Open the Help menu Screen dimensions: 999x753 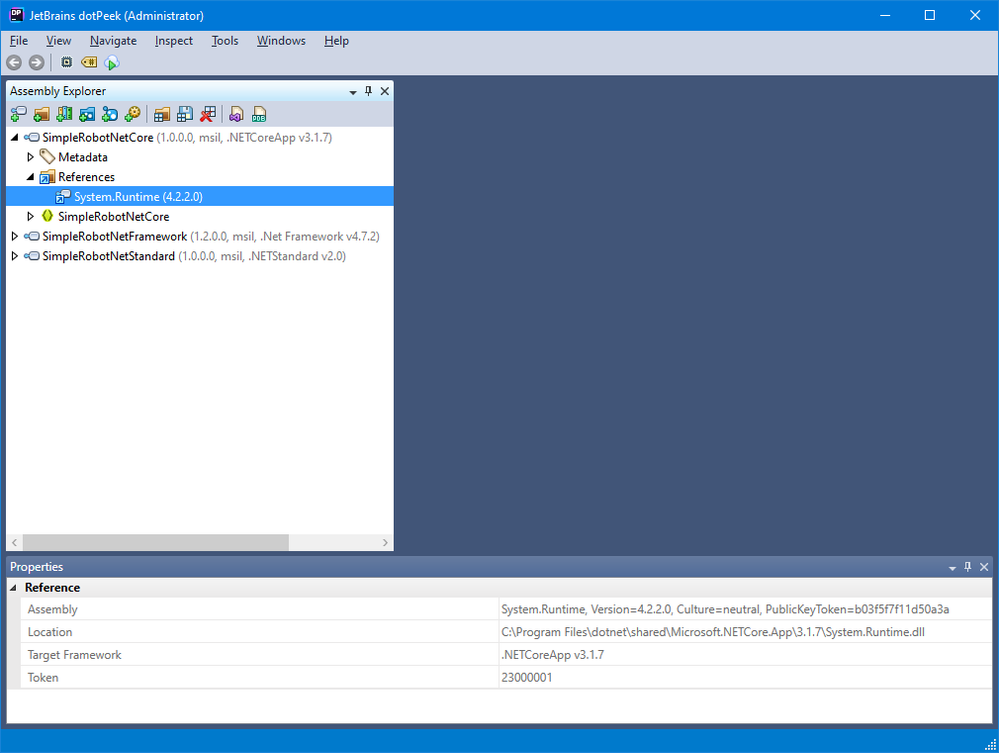pyautogui.click(x=336, y=41)
